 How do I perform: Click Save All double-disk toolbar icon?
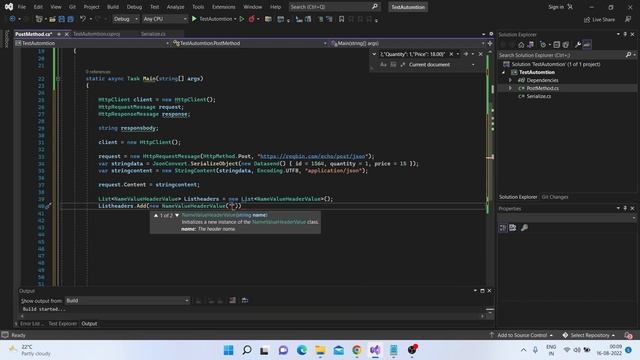70,19
